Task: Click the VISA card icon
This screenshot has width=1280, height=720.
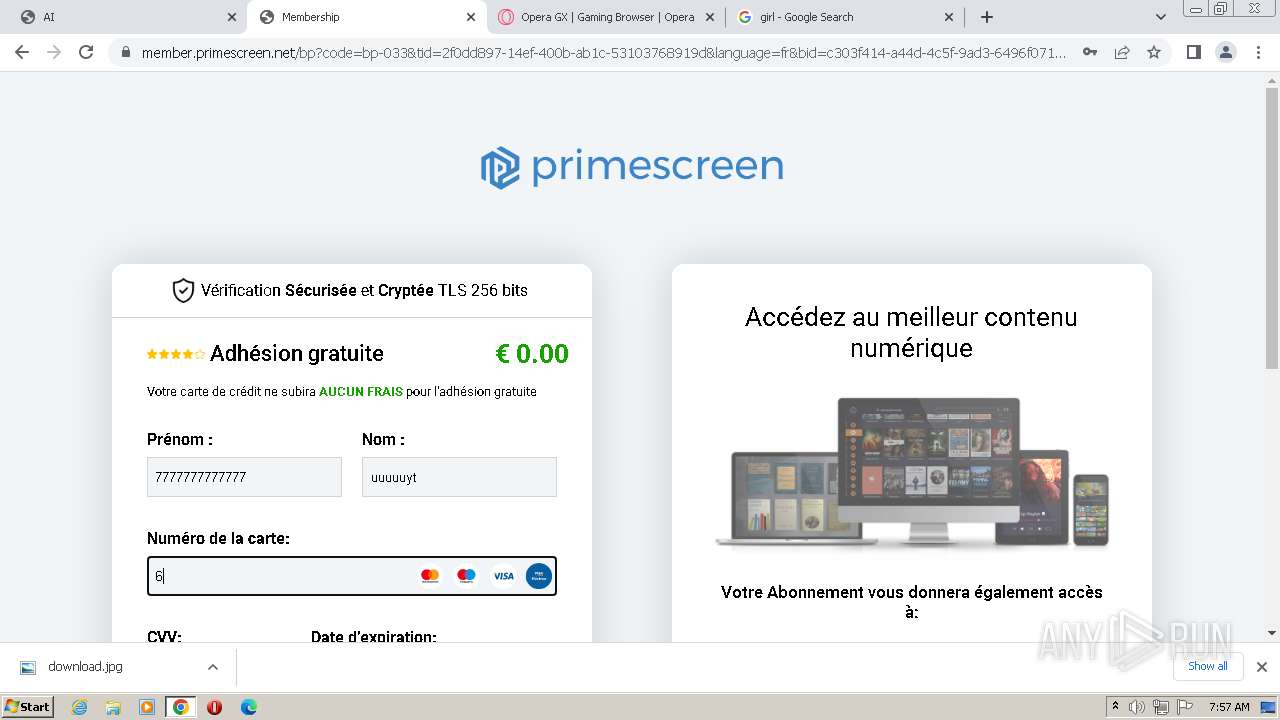Action: coord(503,576)
